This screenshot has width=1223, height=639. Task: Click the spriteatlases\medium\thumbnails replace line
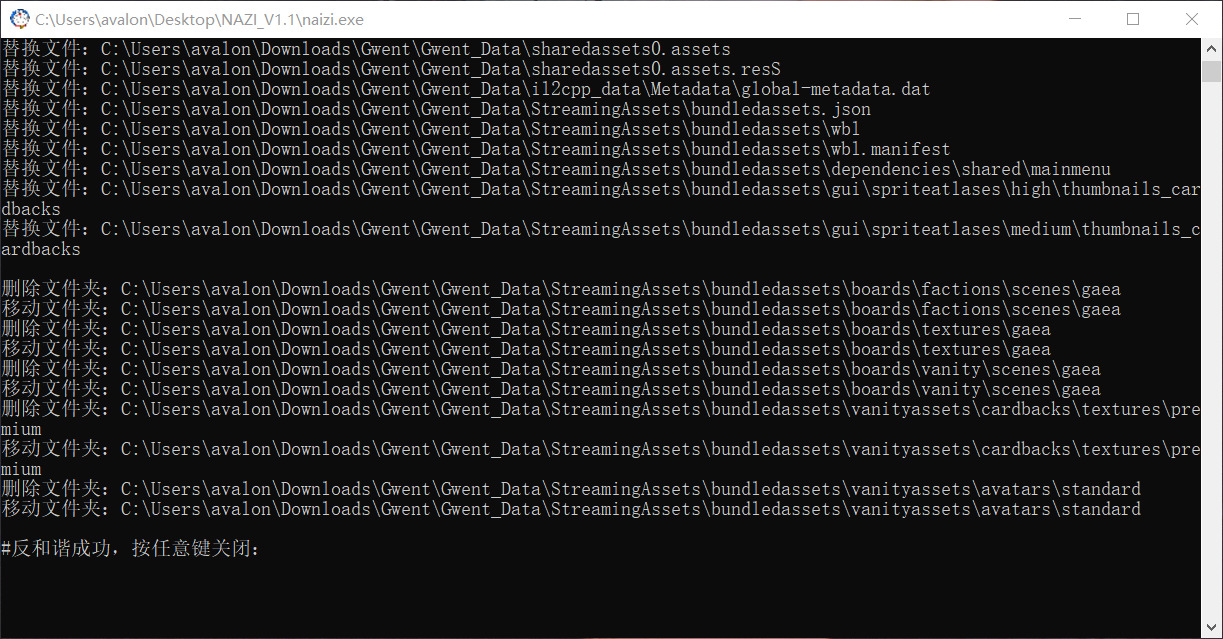[600, 229]
